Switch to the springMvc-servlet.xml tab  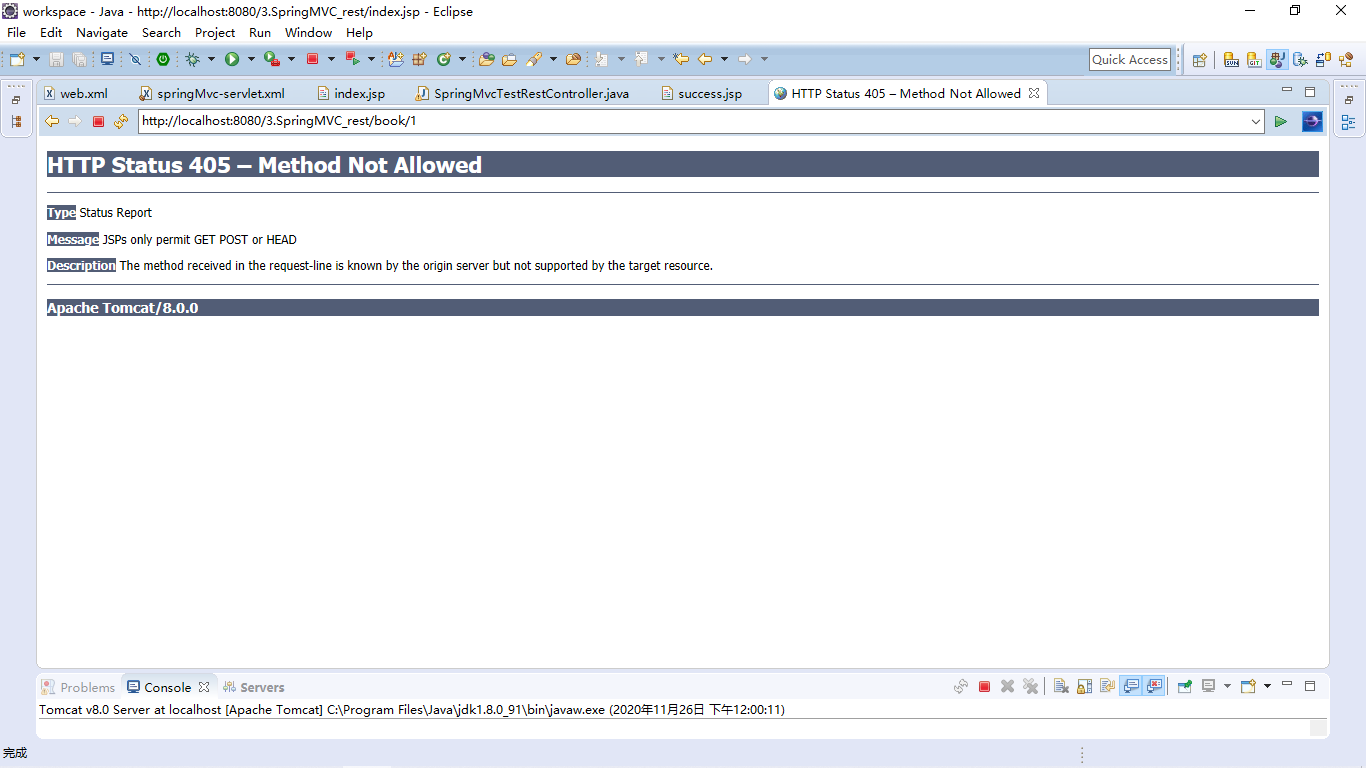coord(212,94)
